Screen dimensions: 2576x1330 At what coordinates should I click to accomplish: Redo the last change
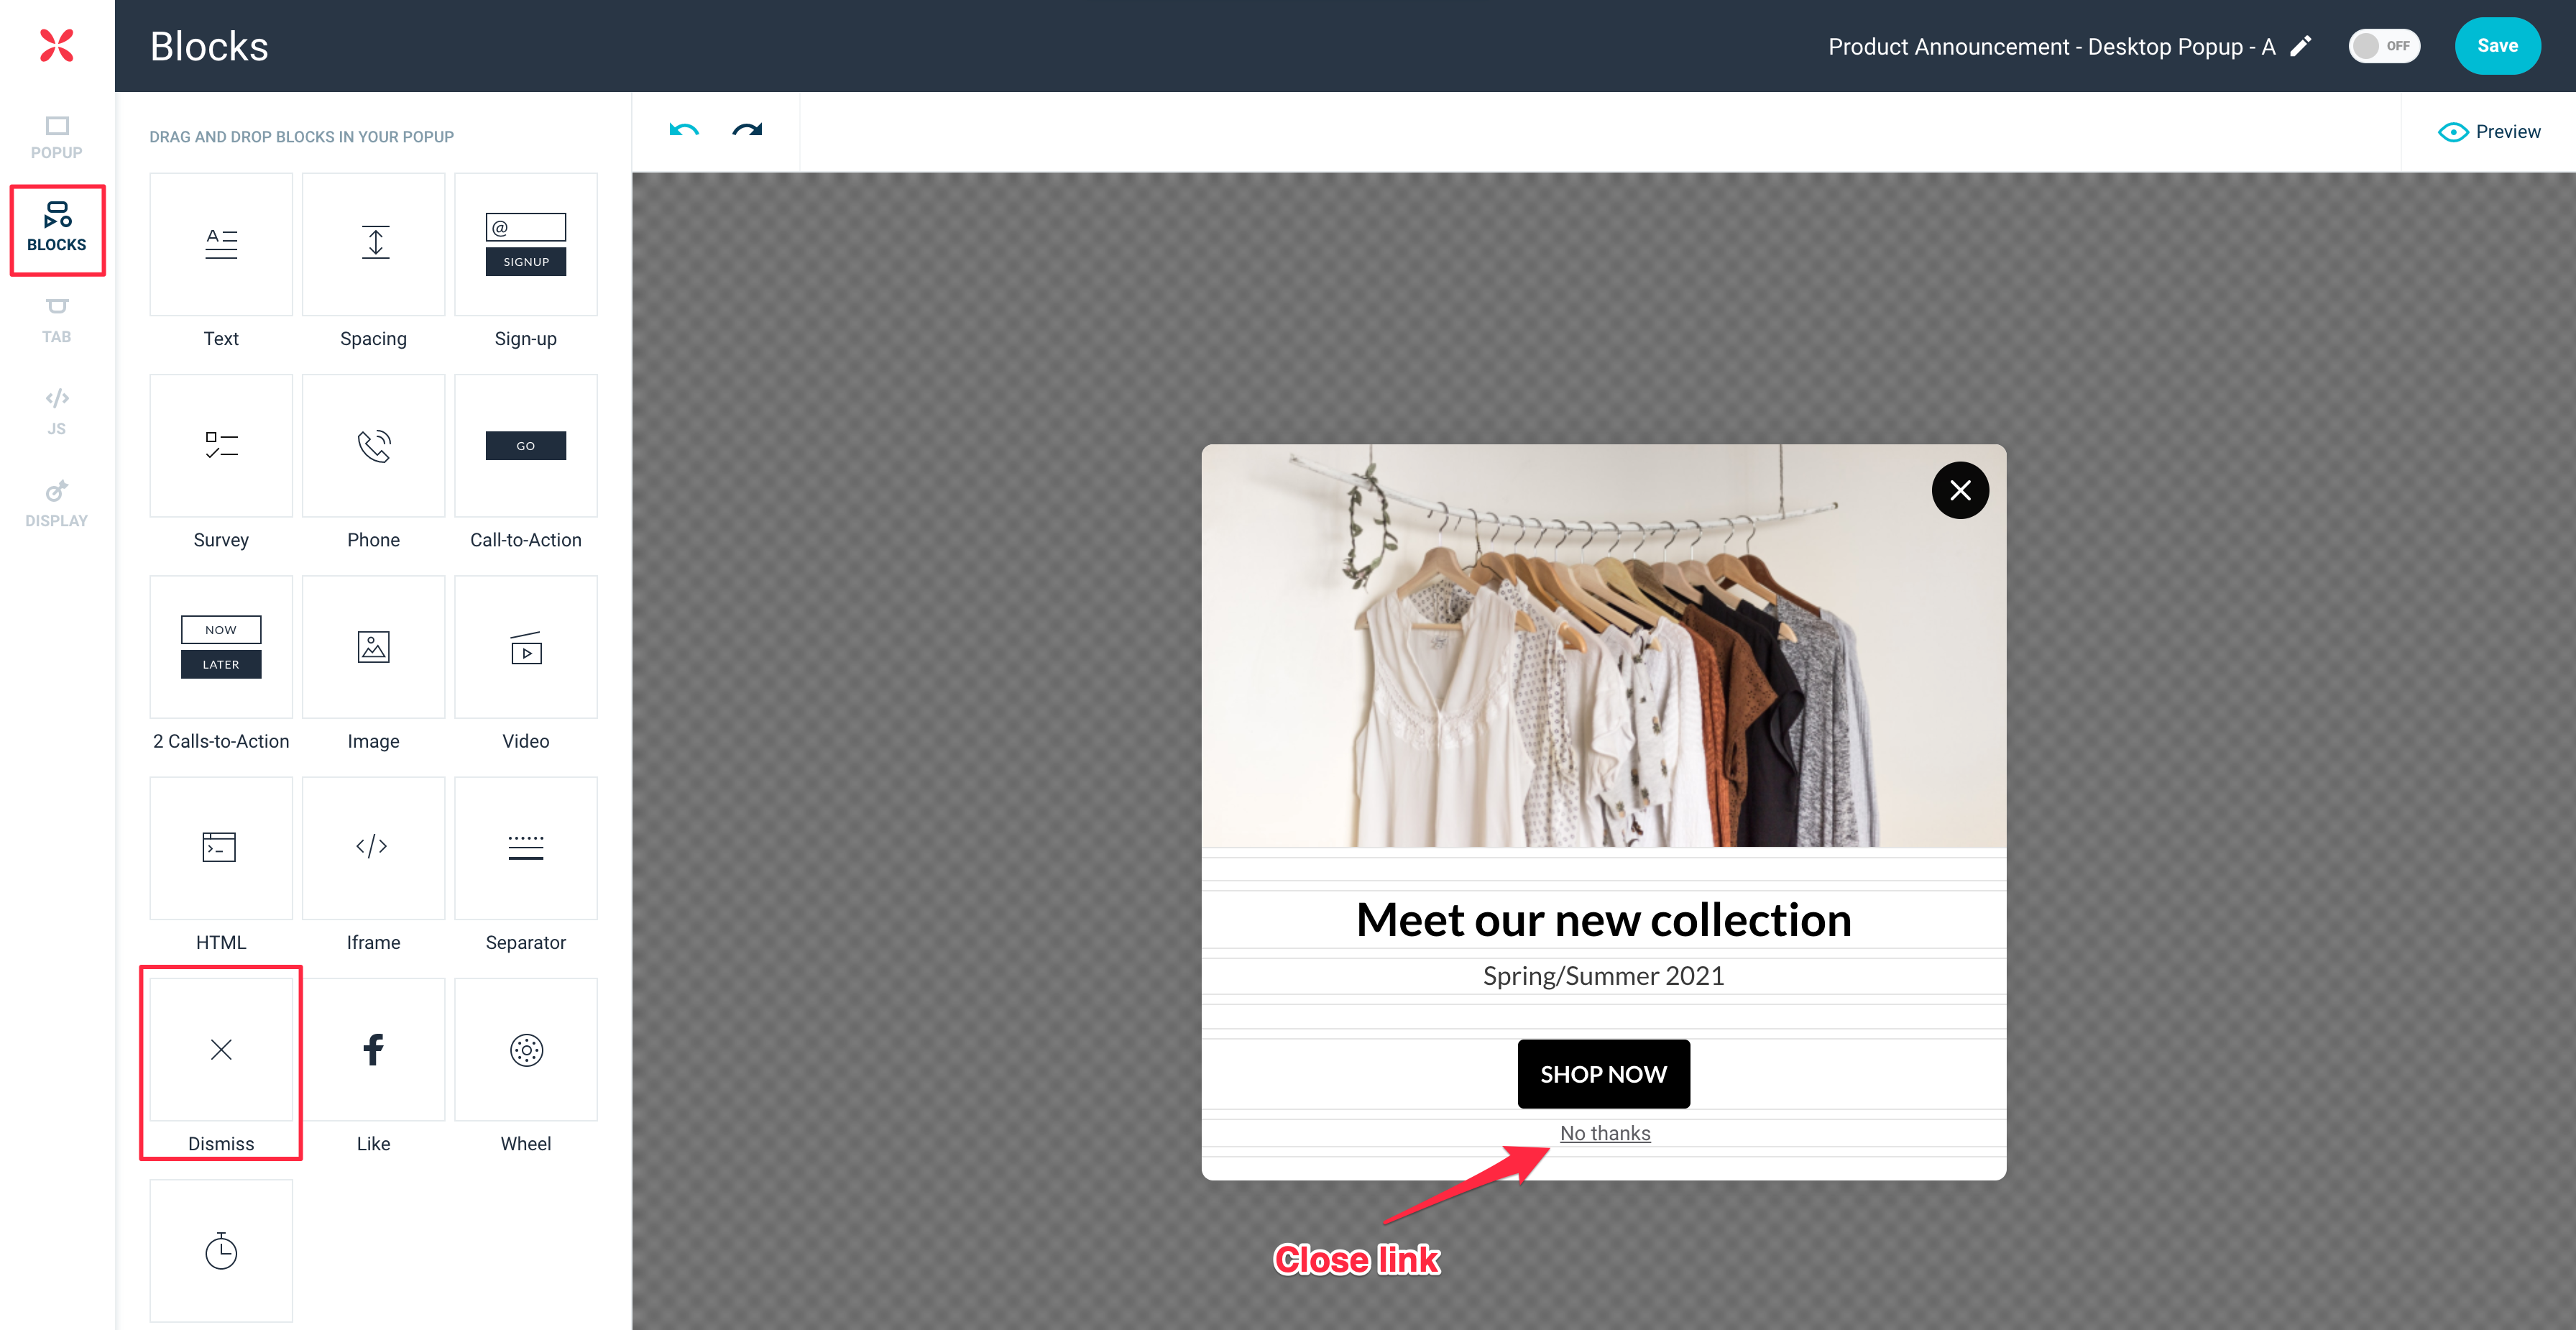tap(747, 130)
